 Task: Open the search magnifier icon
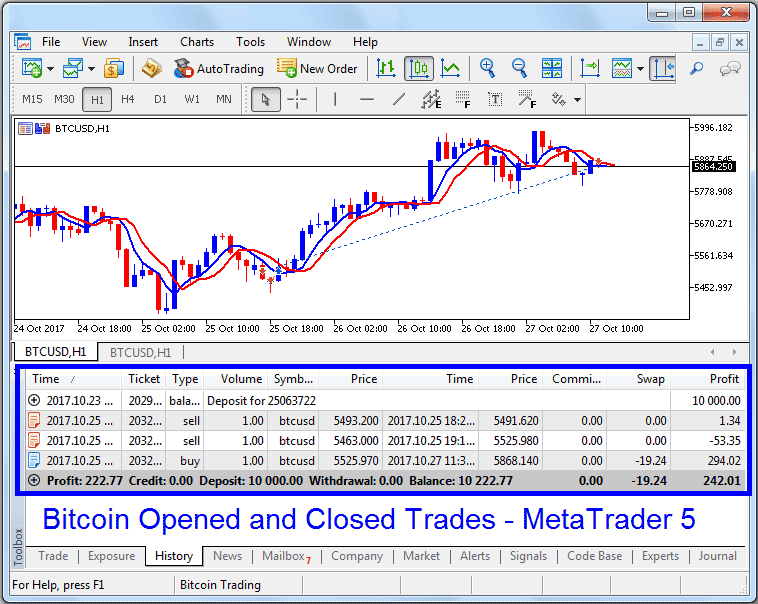[697, 69]
